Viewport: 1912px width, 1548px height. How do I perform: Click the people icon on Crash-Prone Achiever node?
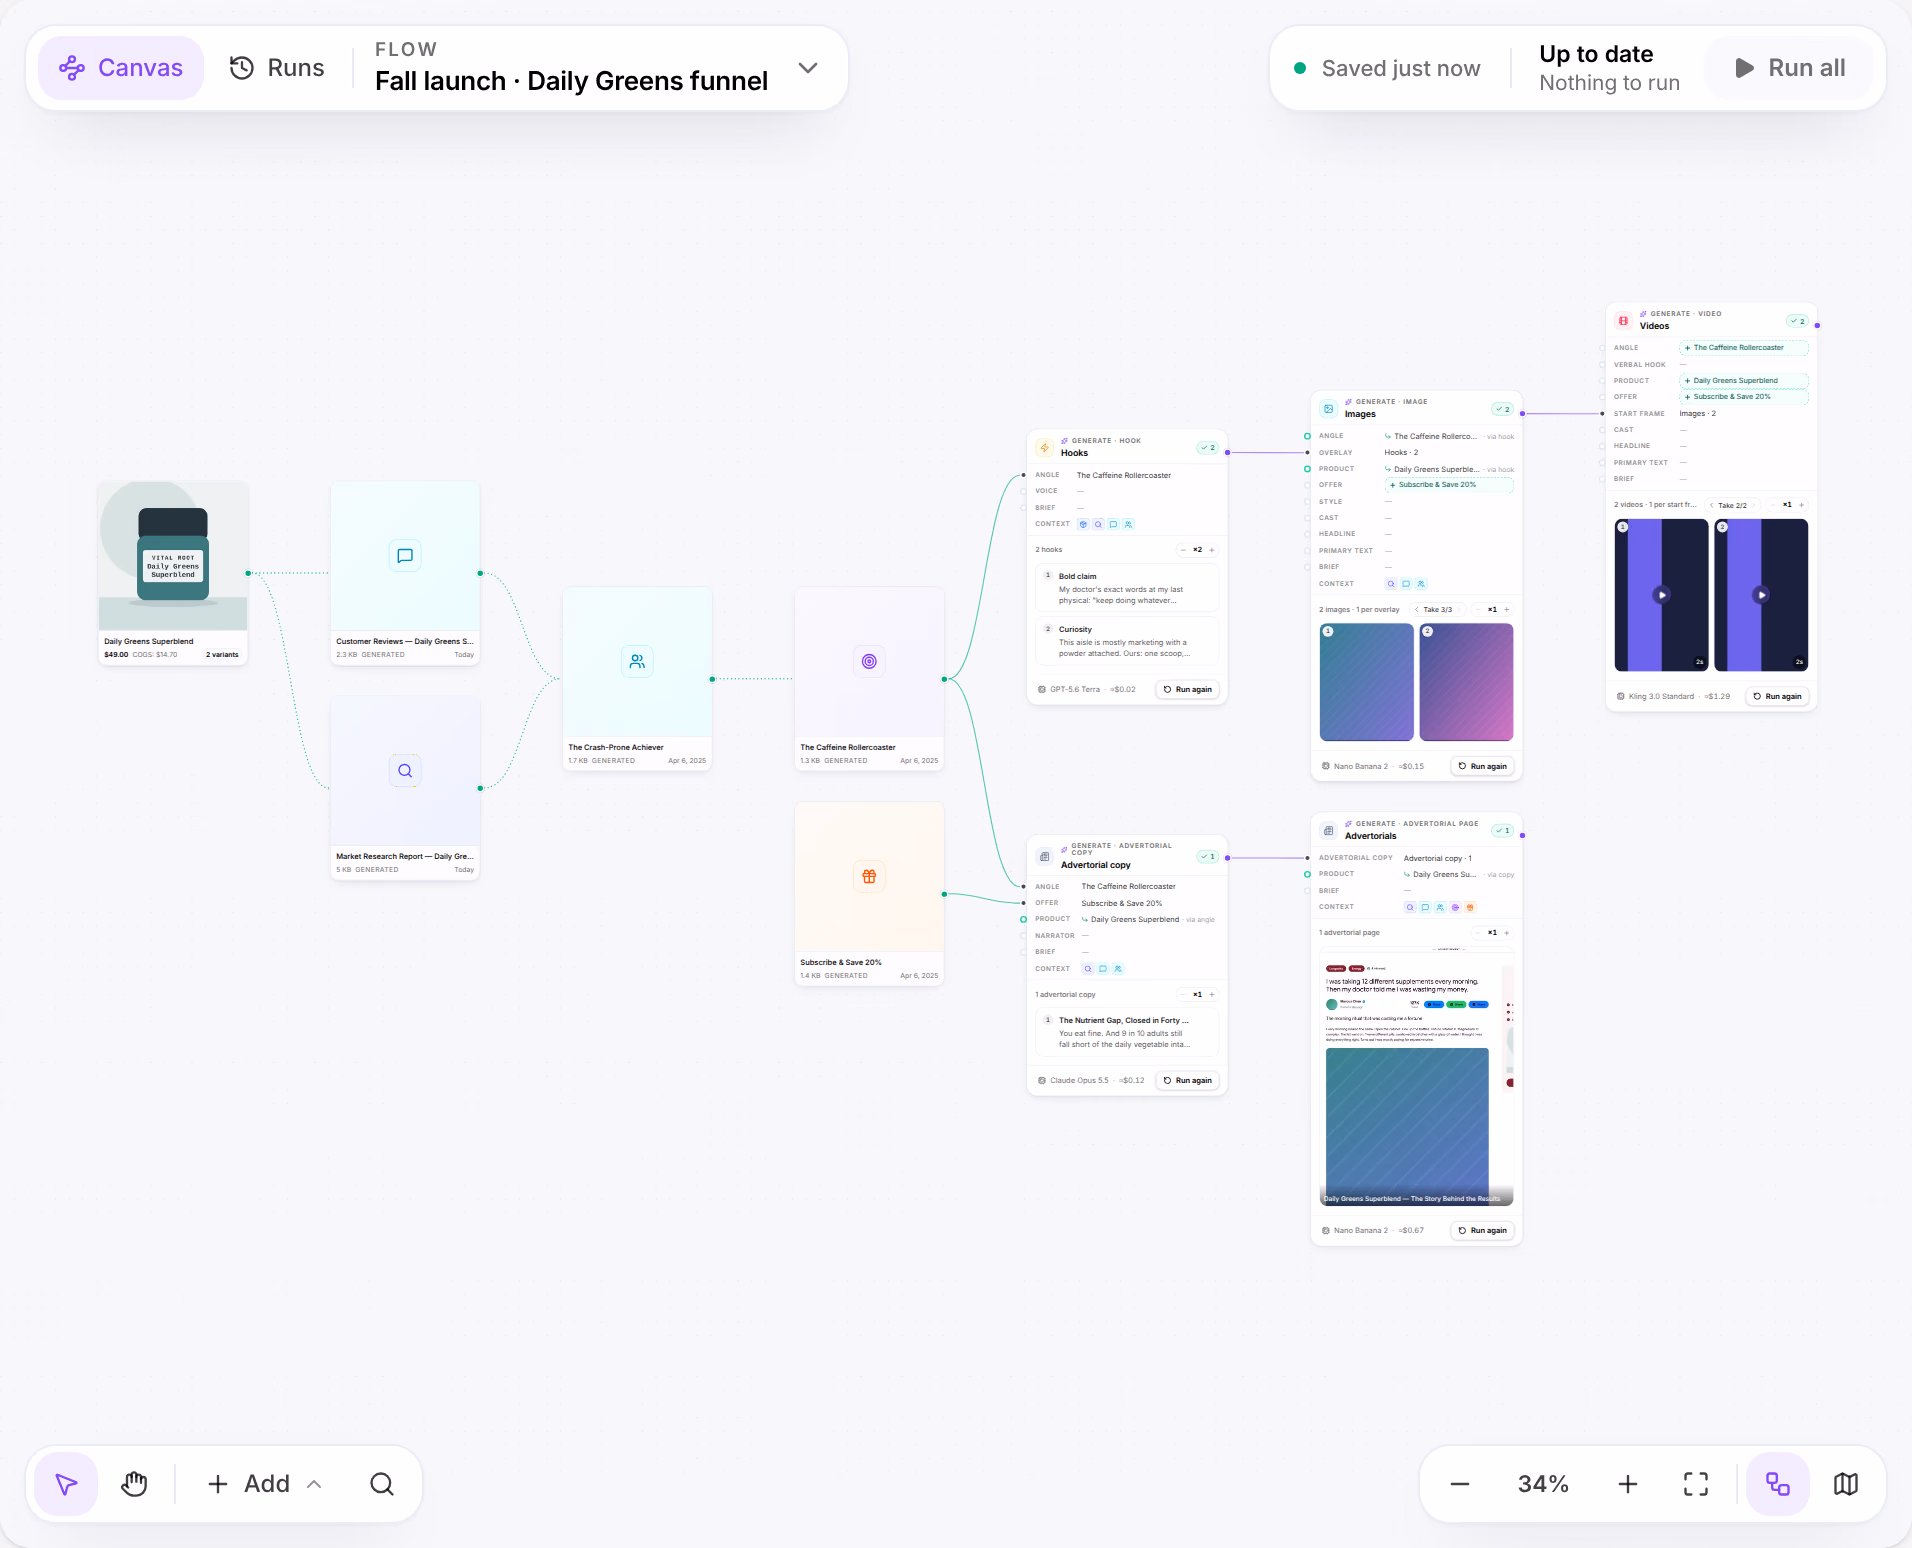click(637, 661)
